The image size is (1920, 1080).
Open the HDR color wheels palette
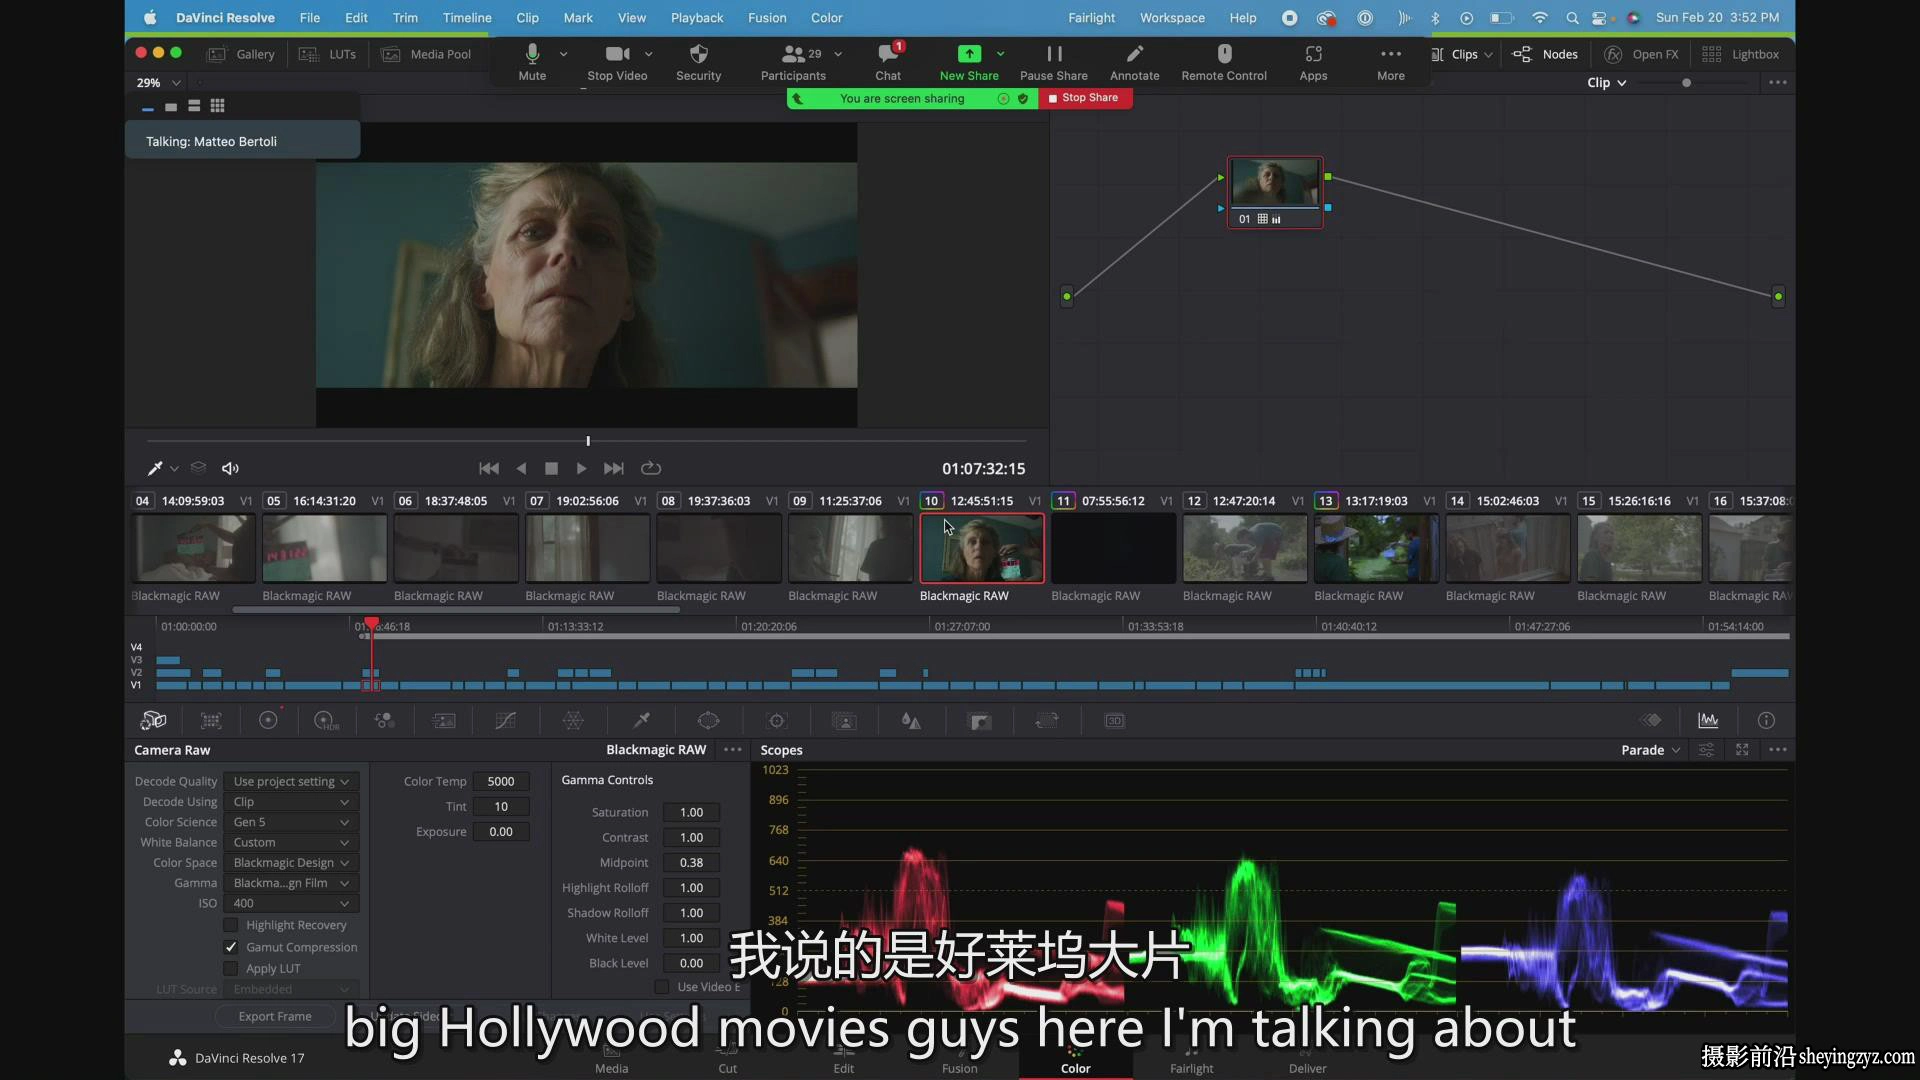pos(326,720)
